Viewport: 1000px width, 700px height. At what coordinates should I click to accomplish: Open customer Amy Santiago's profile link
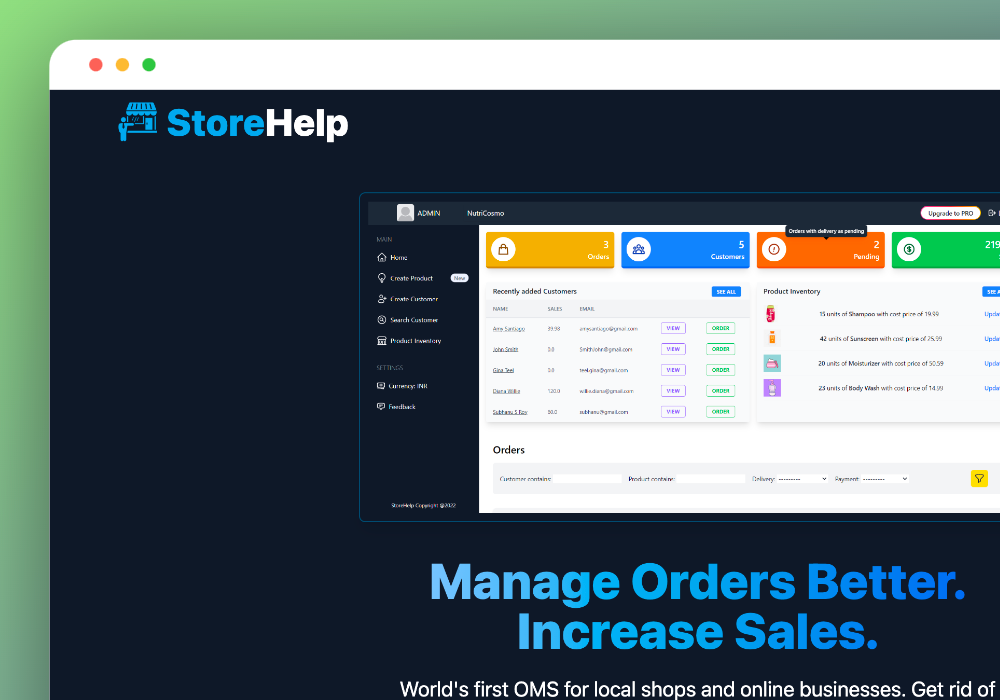[509, 328]
